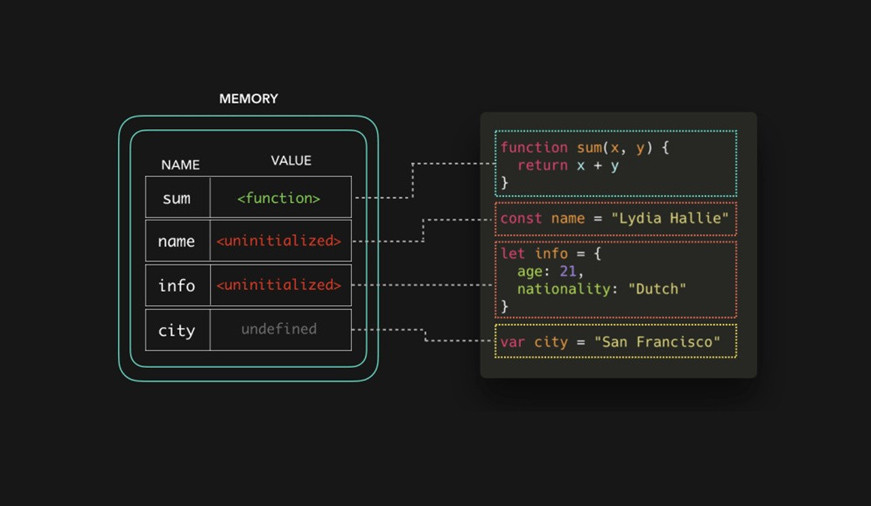This screenshot has width=871, height=506.
Task: Click the number 21 after age
Action: coord(568,271)
